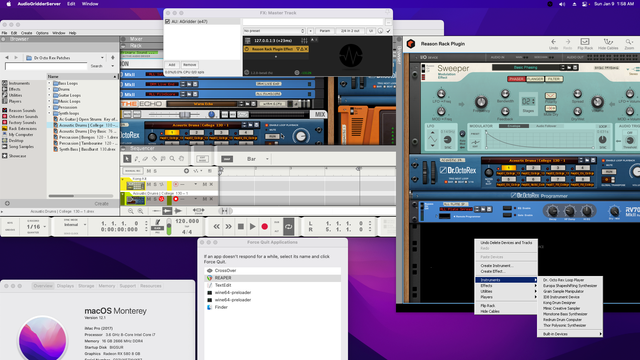Open Players in the Browser sidebar
Viewport: 640px width, 360px height.
[x=15, y=101]
